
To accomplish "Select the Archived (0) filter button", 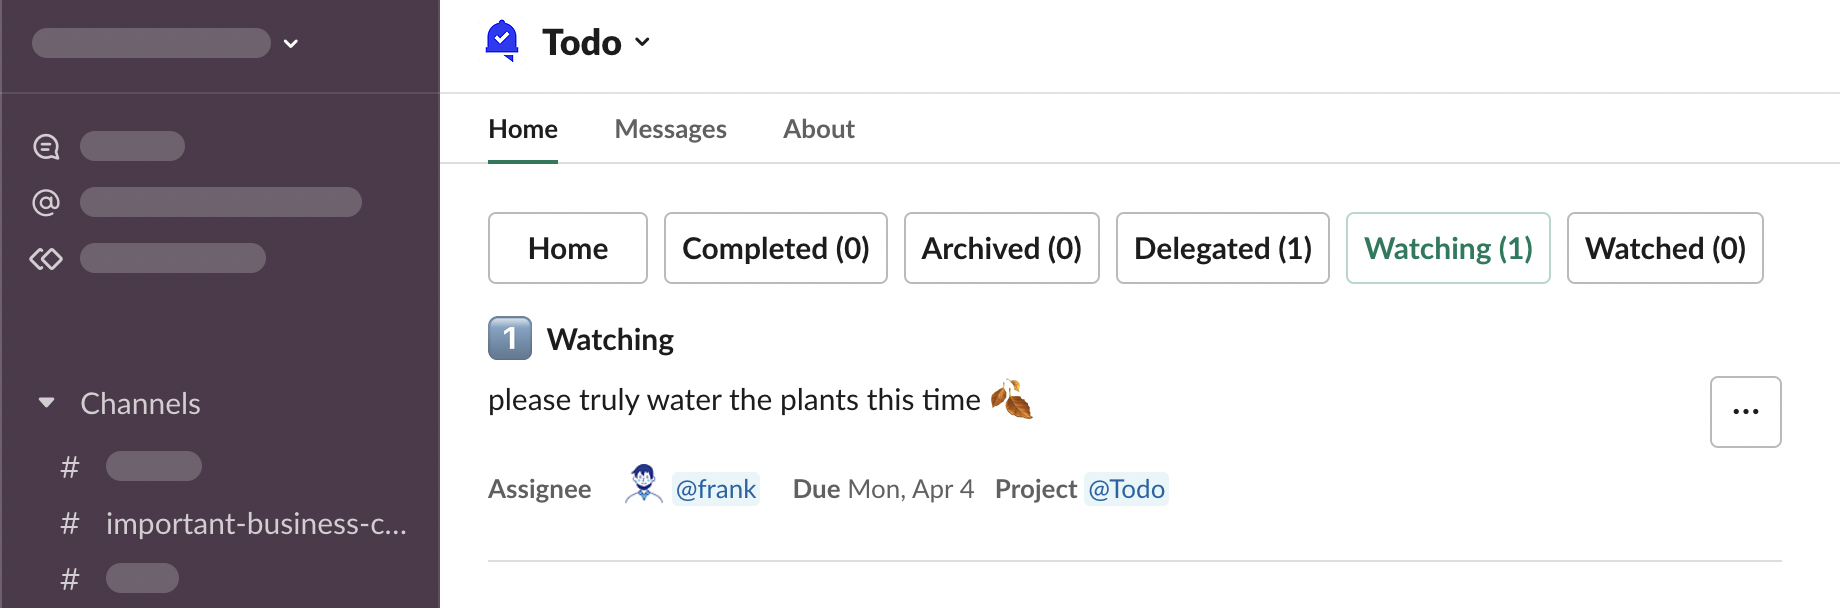I will (1001, 248).
